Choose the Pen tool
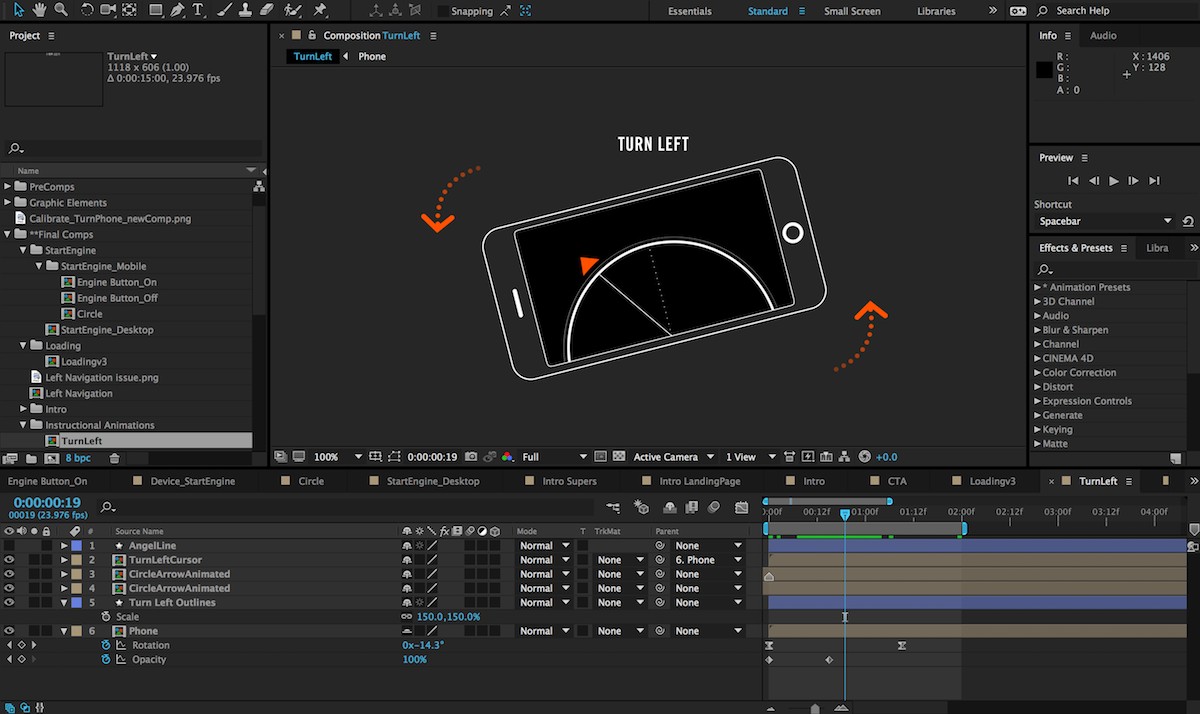Image resolution: width=1200 pixels, height=714 pixels. coord(178,11)
